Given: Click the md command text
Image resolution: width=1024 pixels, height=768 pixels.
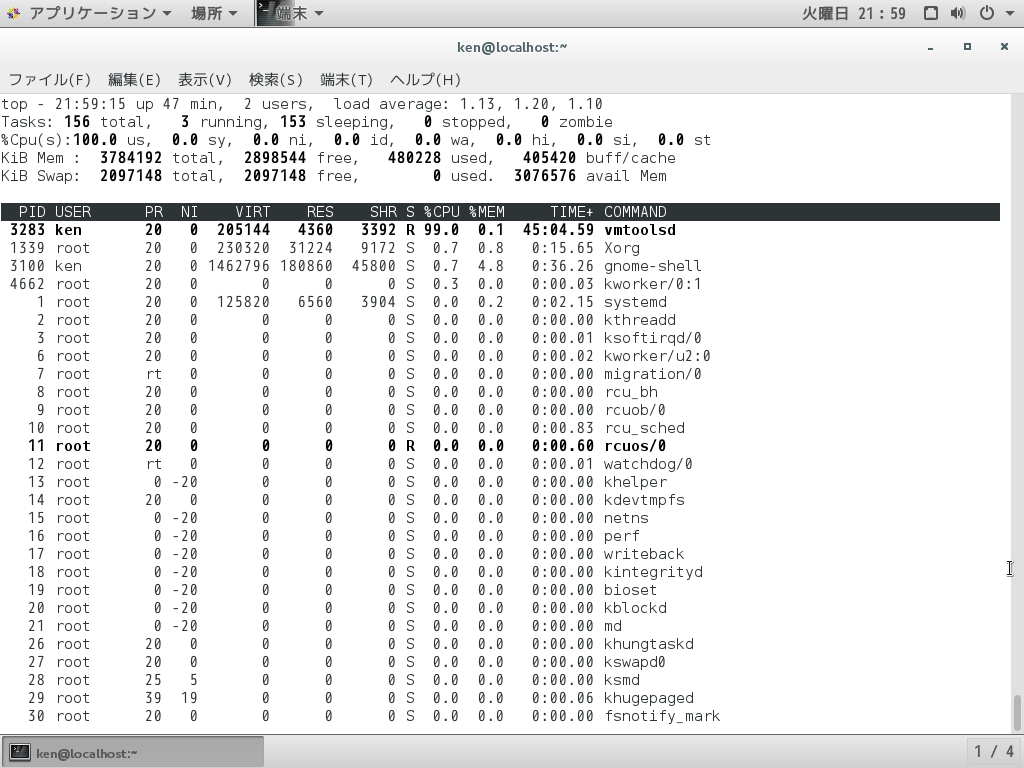Looking at the screenshot, I should click(x=613, y=626).
